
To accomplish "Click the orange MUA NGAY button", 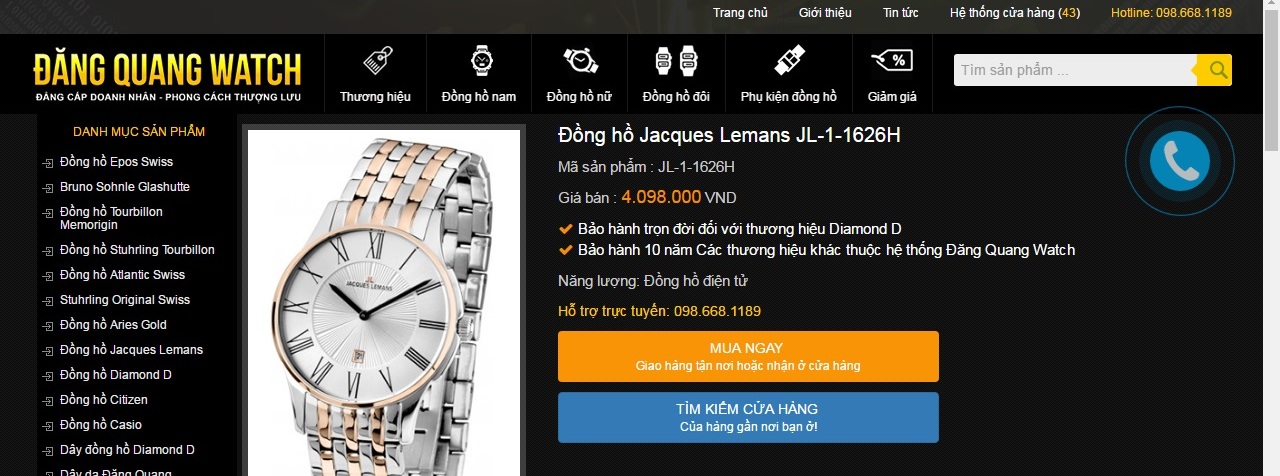I will 748,356.
